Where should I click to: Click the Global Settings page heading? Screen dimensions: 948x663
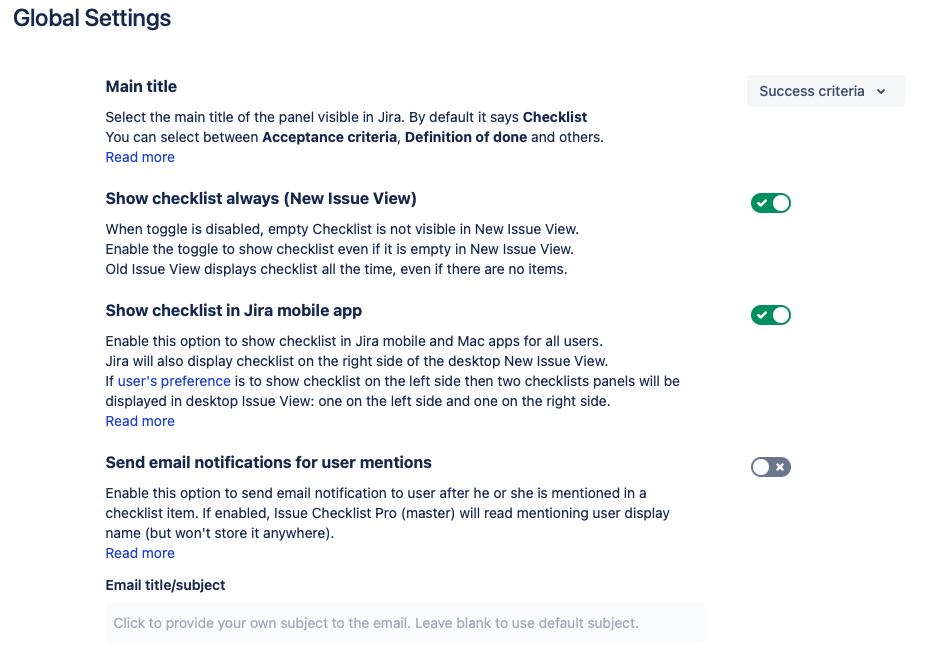(92, 18)
